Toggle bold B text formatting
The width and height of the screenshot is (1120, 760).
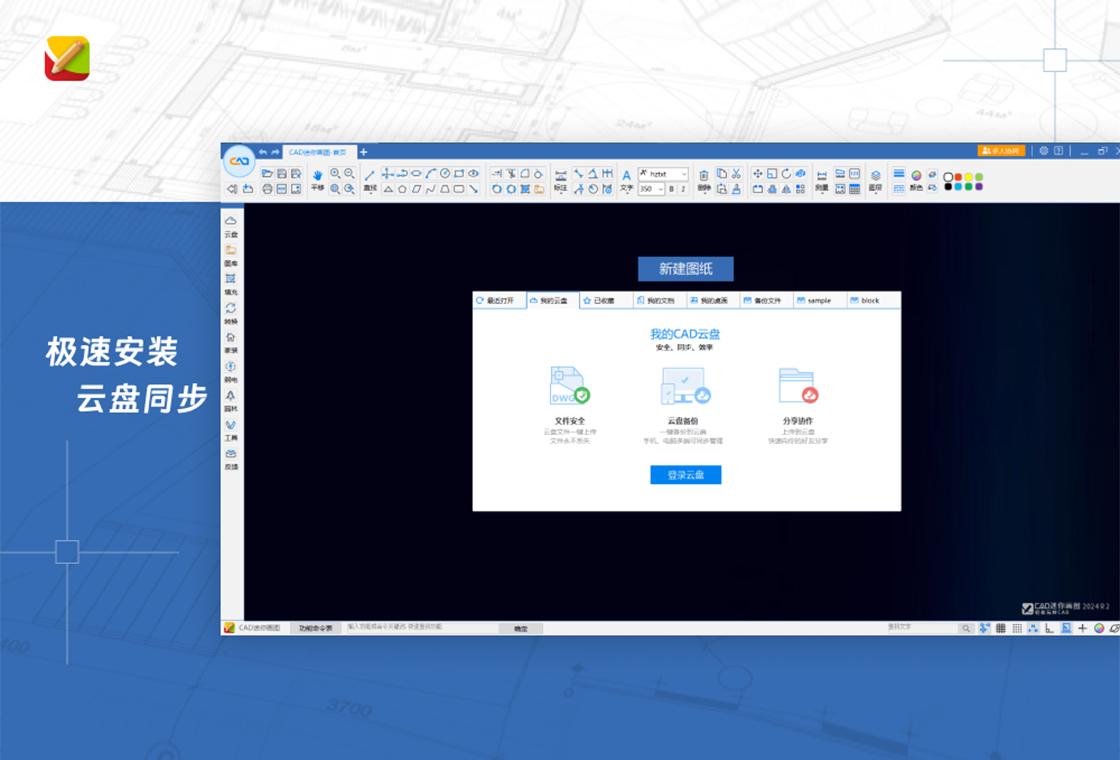(x=671, y=189)
